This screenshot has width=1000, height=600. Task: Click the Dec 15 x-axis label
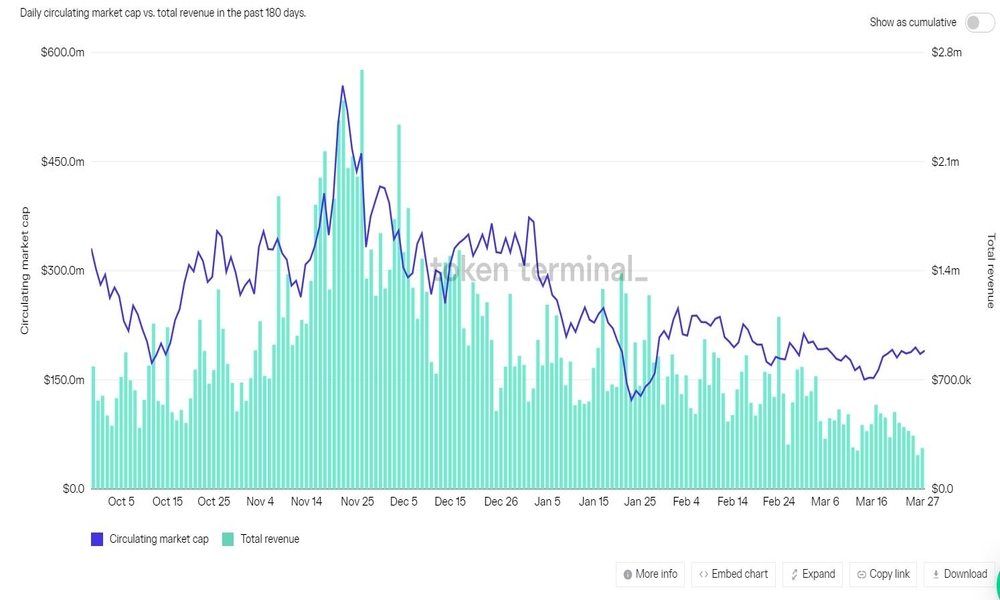point(450,502)
